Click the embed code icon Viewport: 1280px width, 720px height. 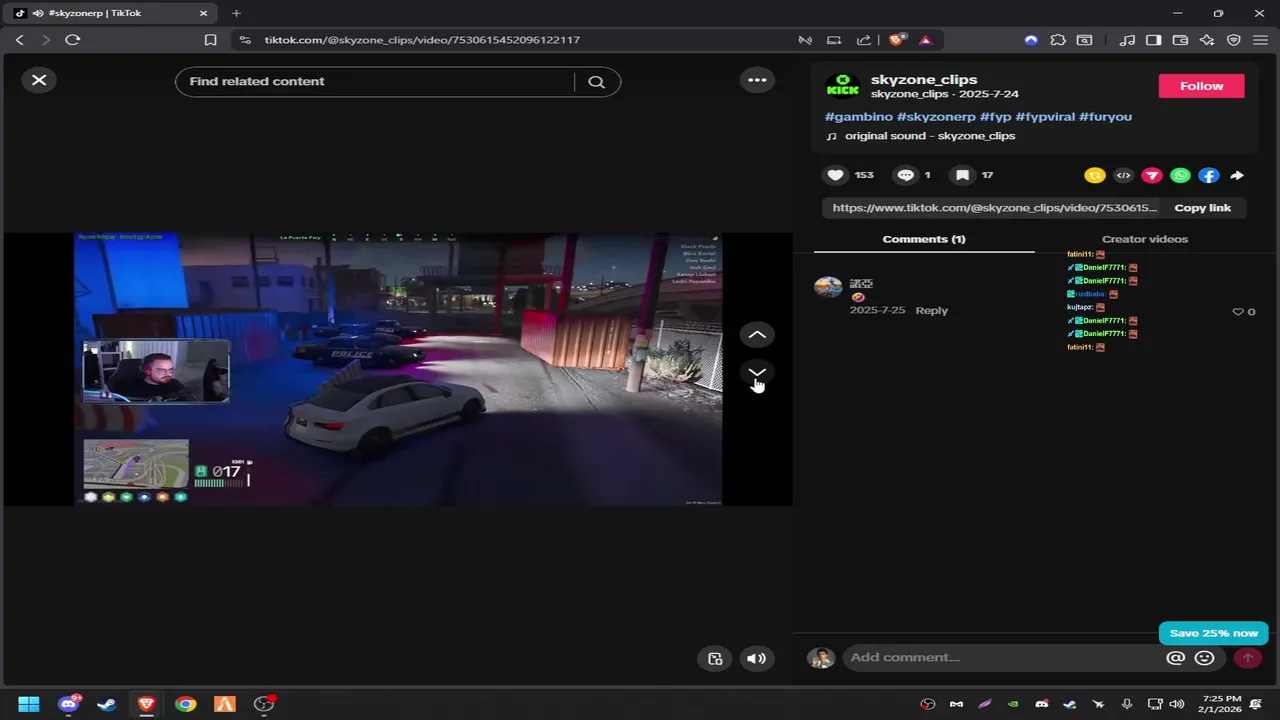1123,175
